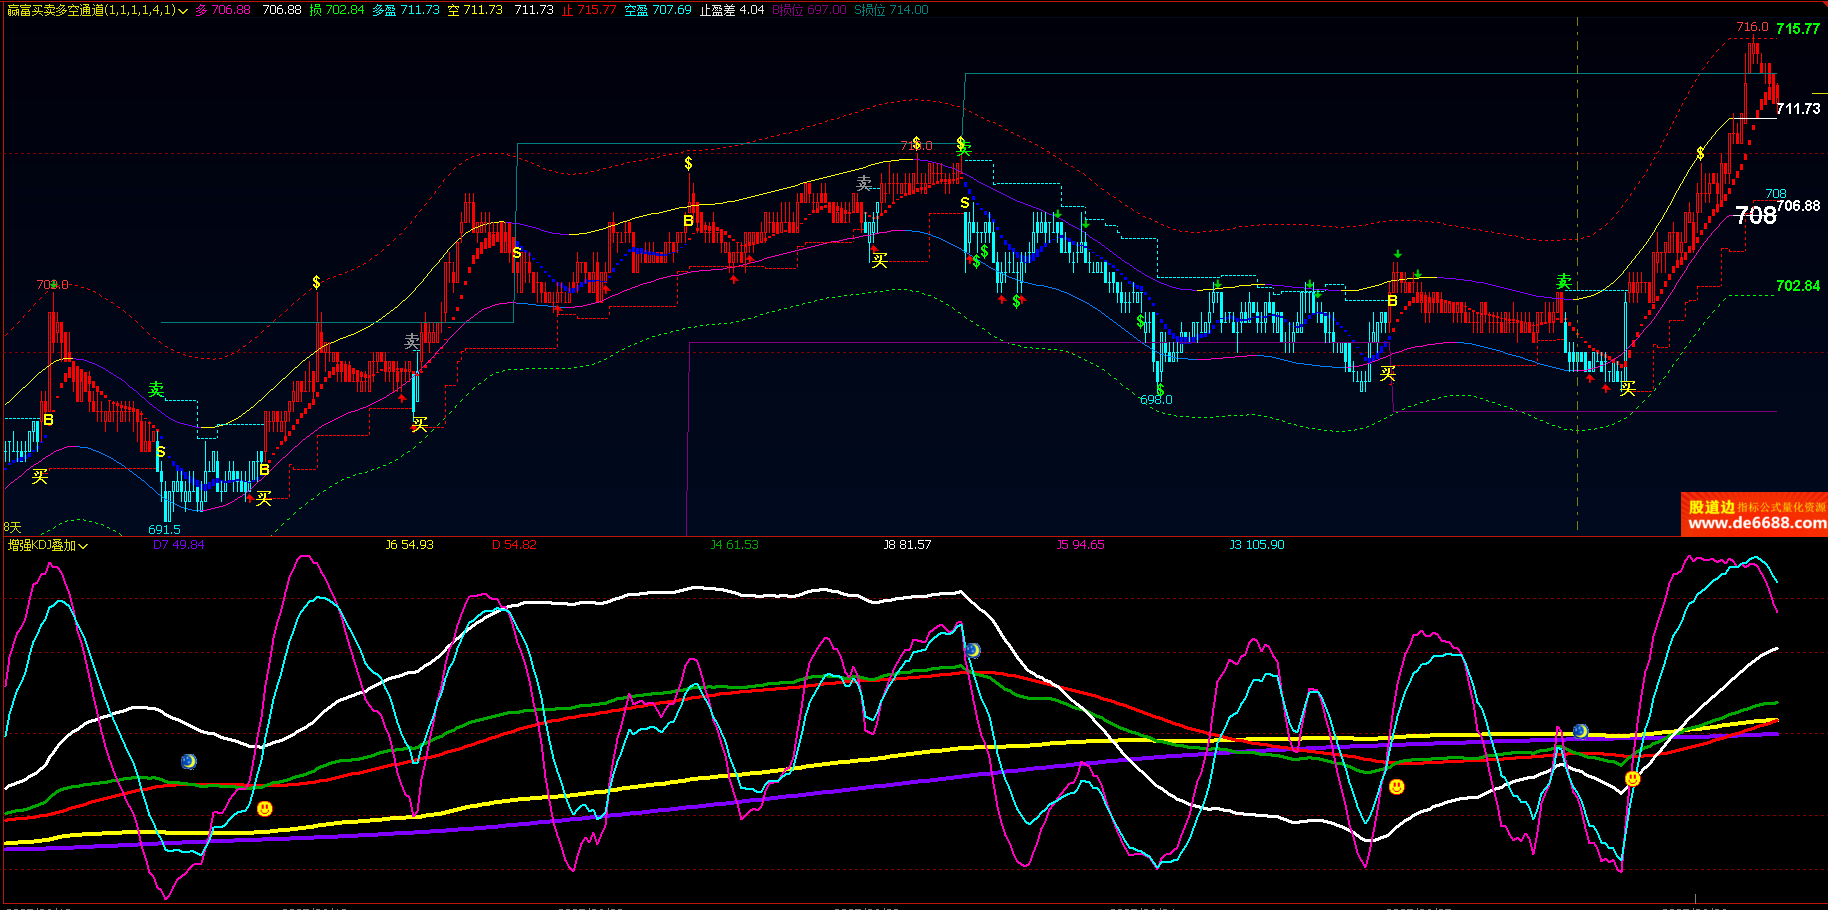This screenshot has width=1828, height=910.
Task: Select the J3 105.90 indicator value label
Action: pyautogui.click(x=1256, y=545)
